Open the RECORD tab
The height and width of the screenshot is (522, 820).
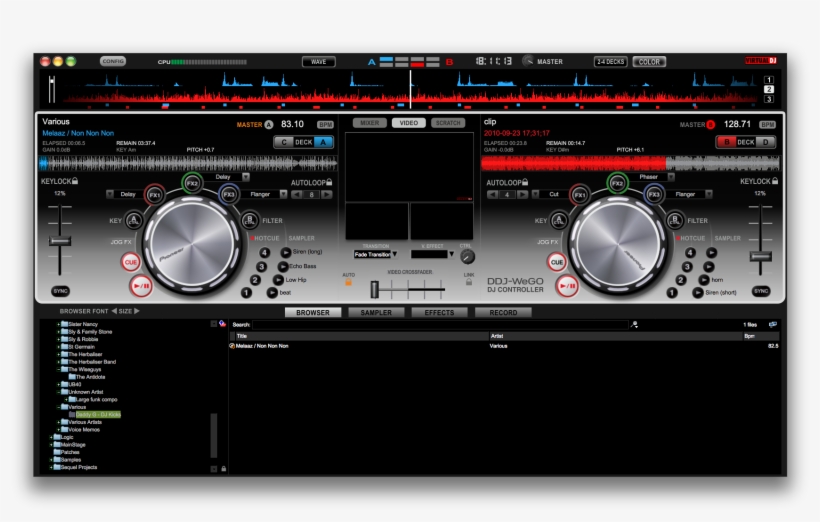[x=503, y=312]
